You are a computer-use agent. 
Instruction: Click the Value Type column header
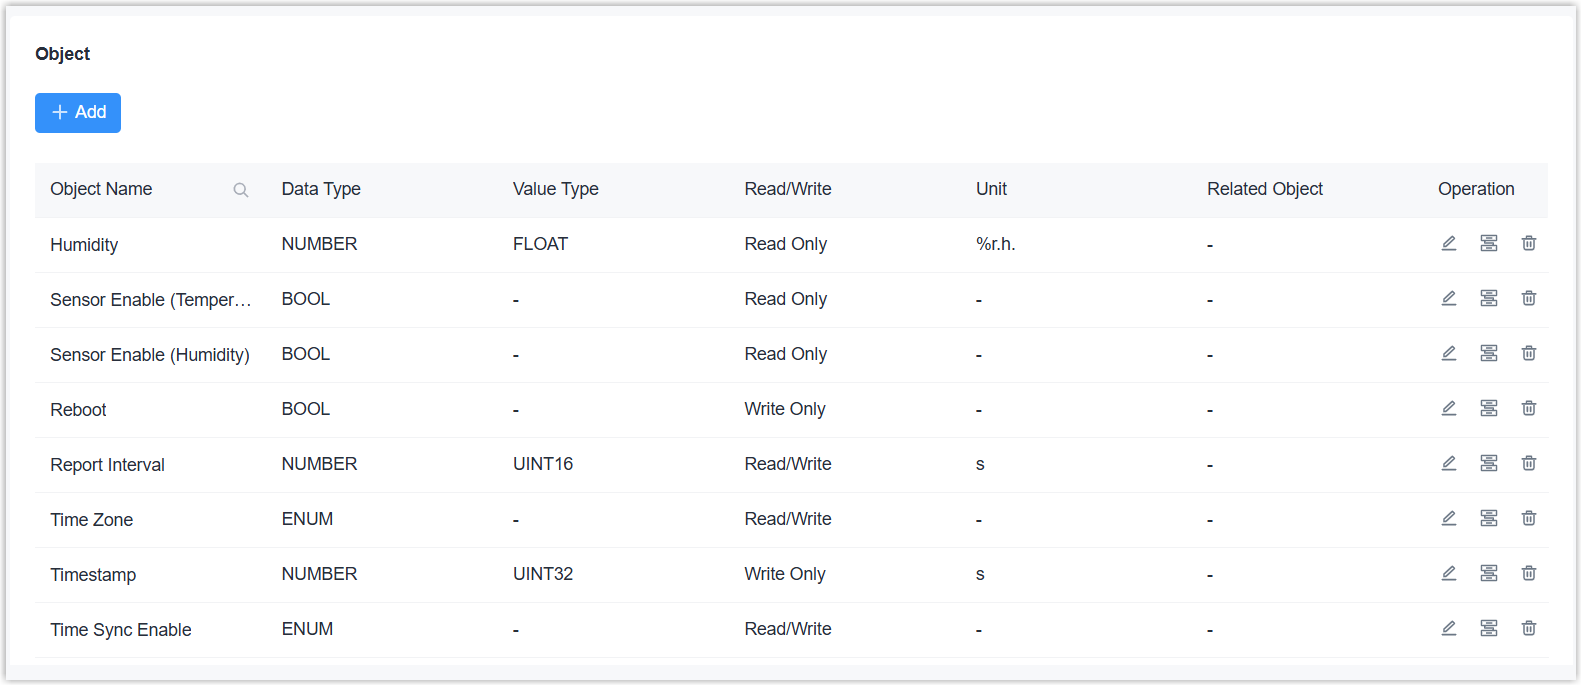tap(555, 190)
